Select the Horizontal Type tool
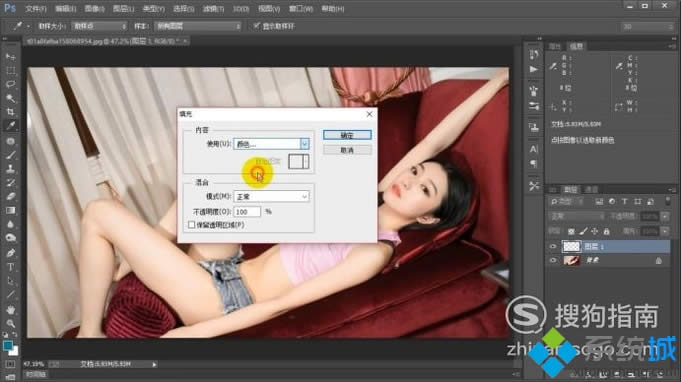 (10, 267)
